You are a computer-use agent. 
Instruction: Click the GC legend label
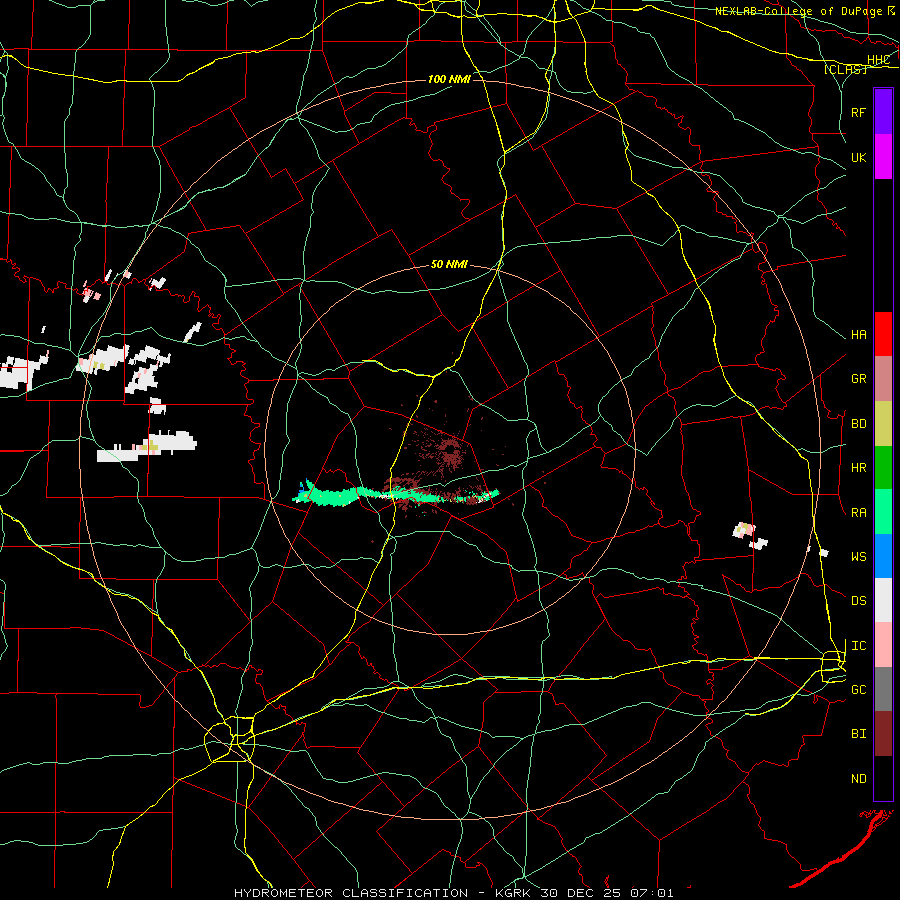click(858, 689)
